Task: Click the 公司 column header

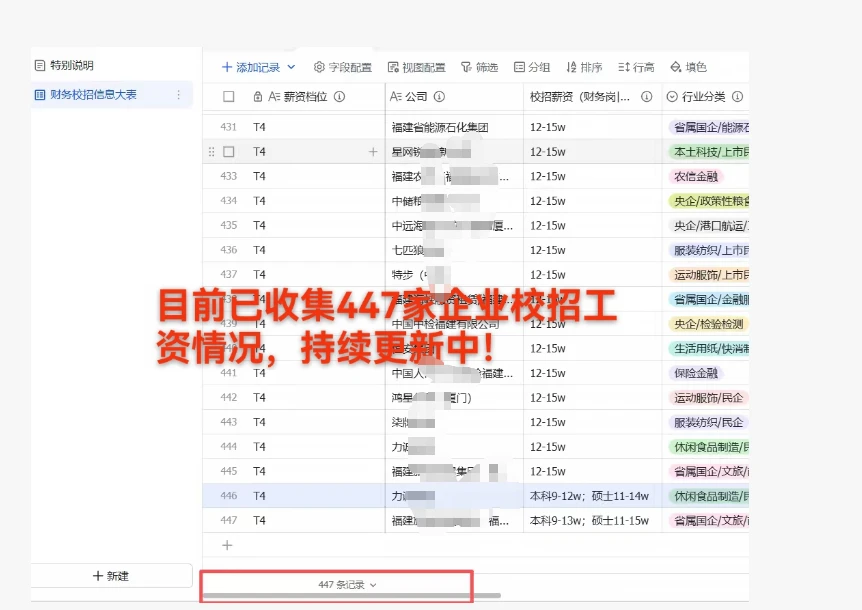Action: click(454, 97)
